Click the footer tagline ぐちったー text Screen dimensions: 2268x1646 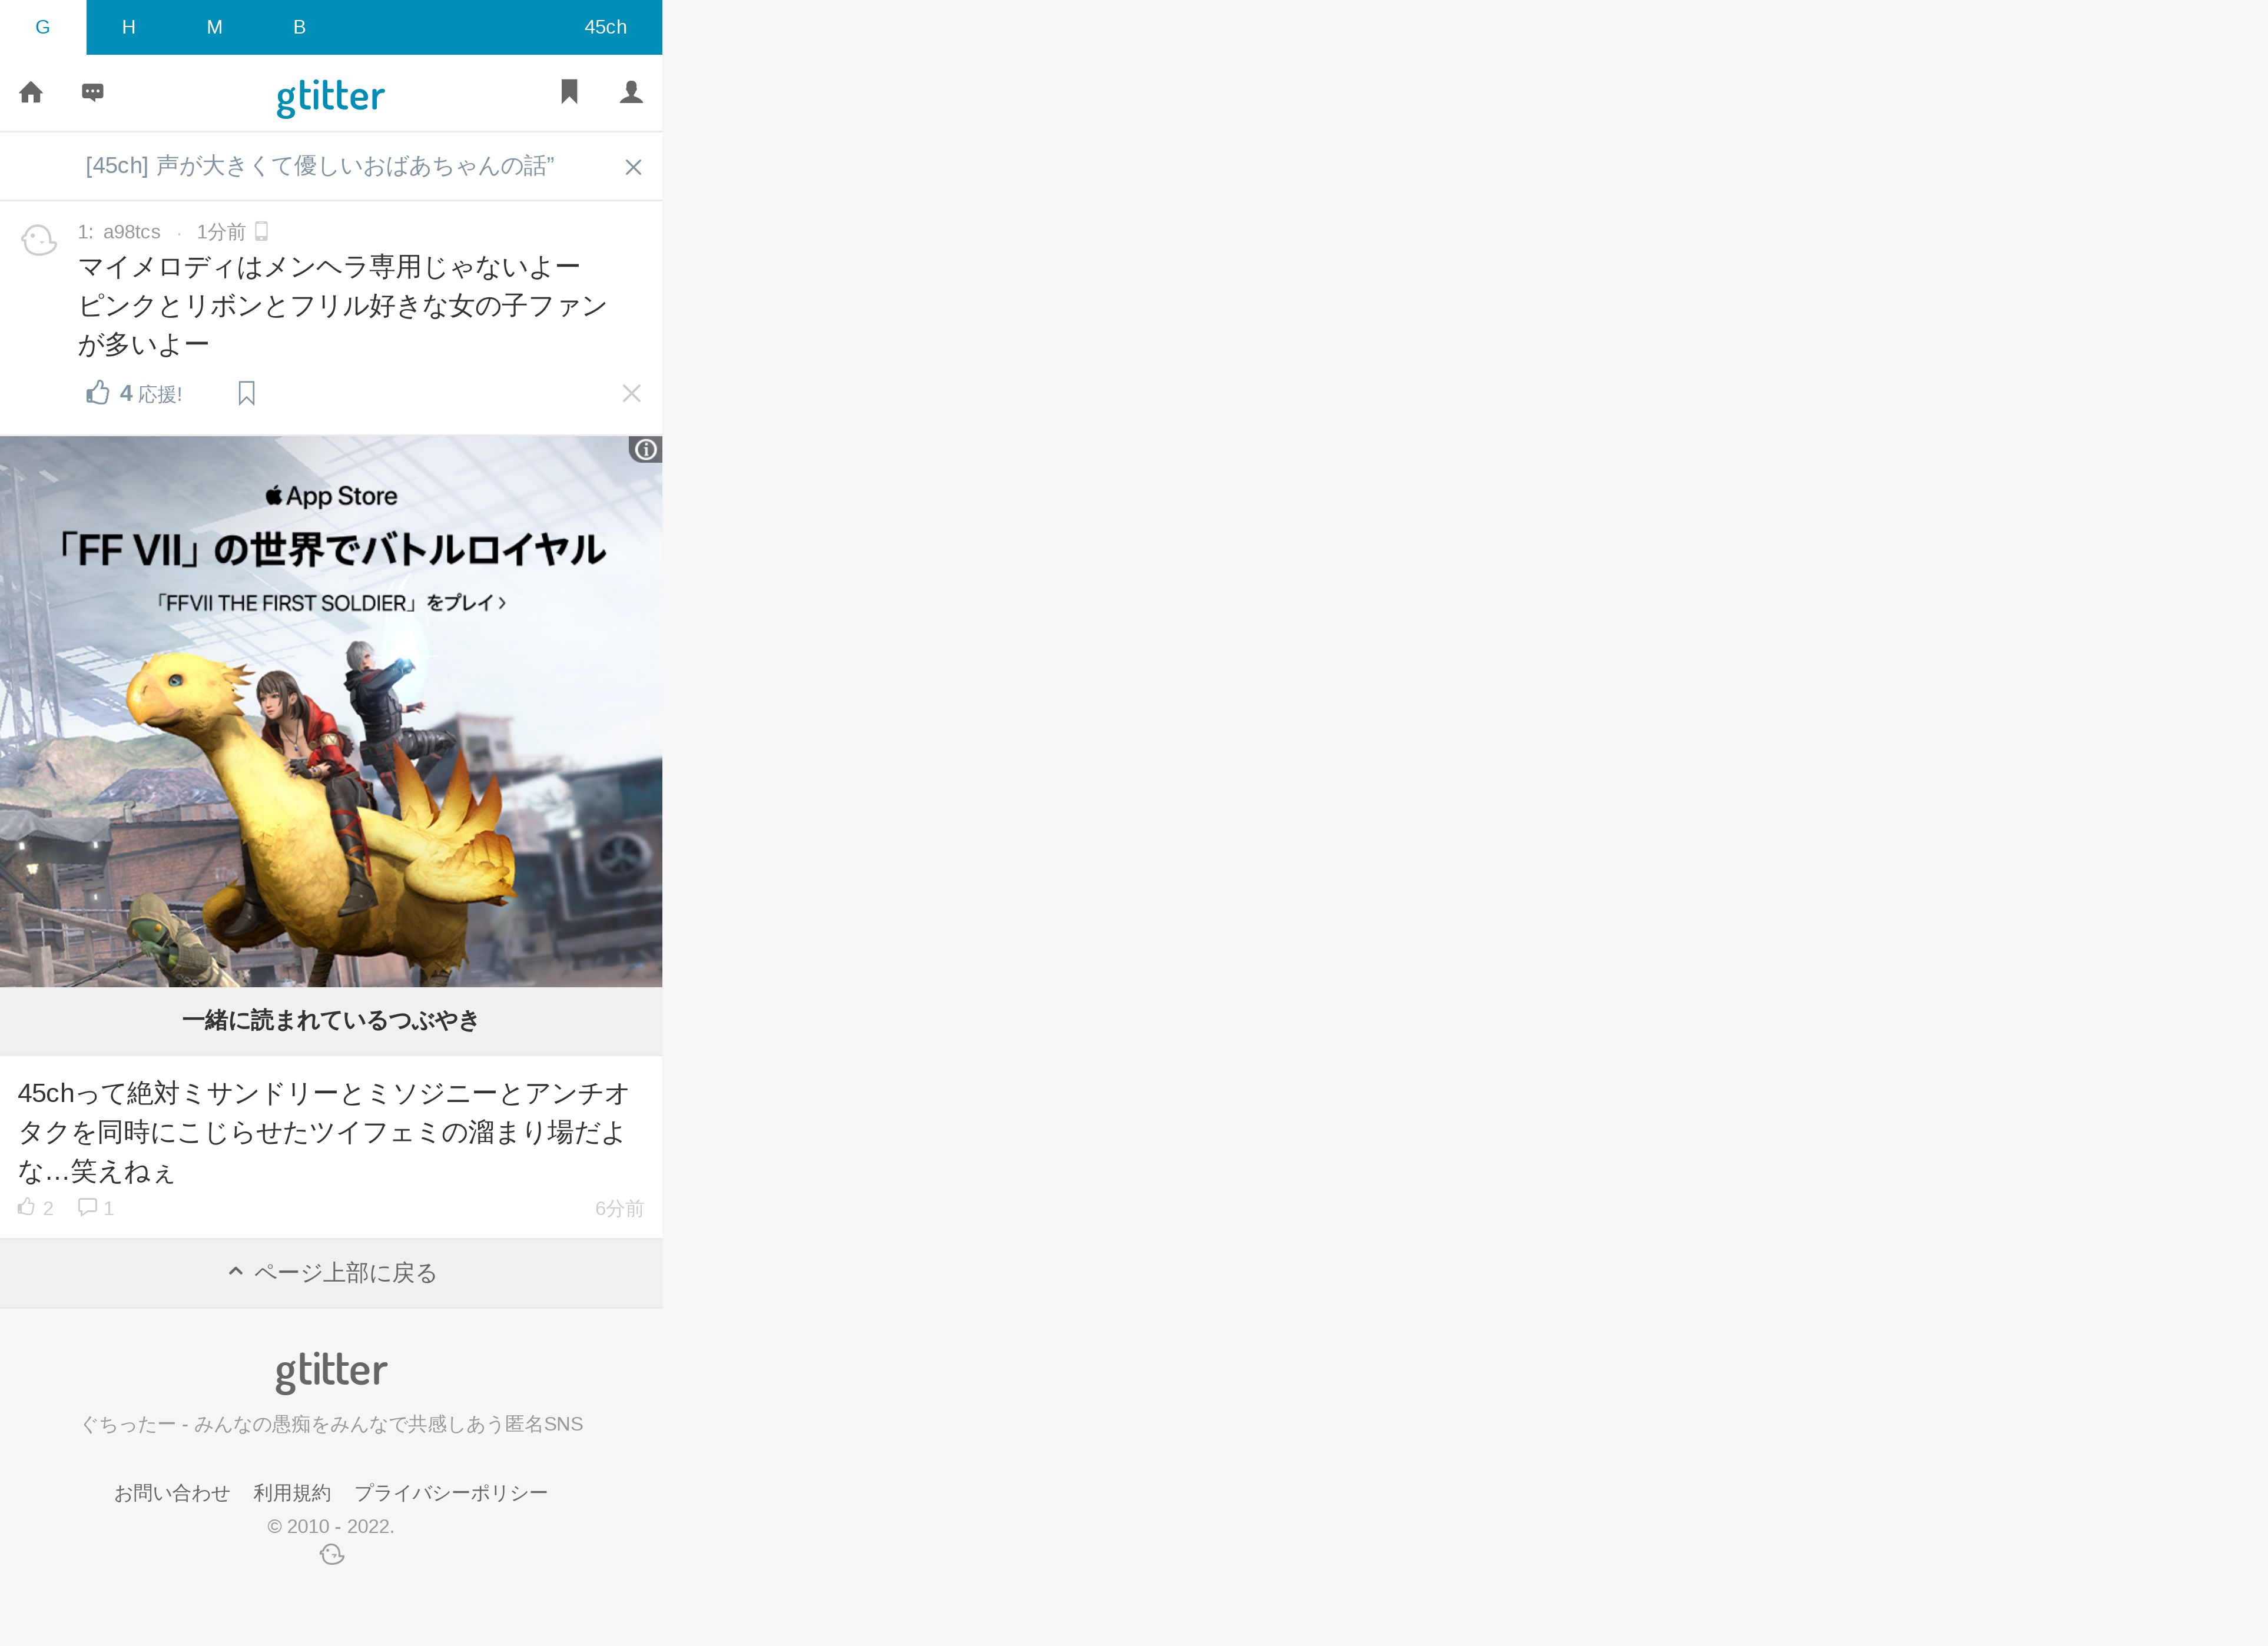click(331, 1424)
